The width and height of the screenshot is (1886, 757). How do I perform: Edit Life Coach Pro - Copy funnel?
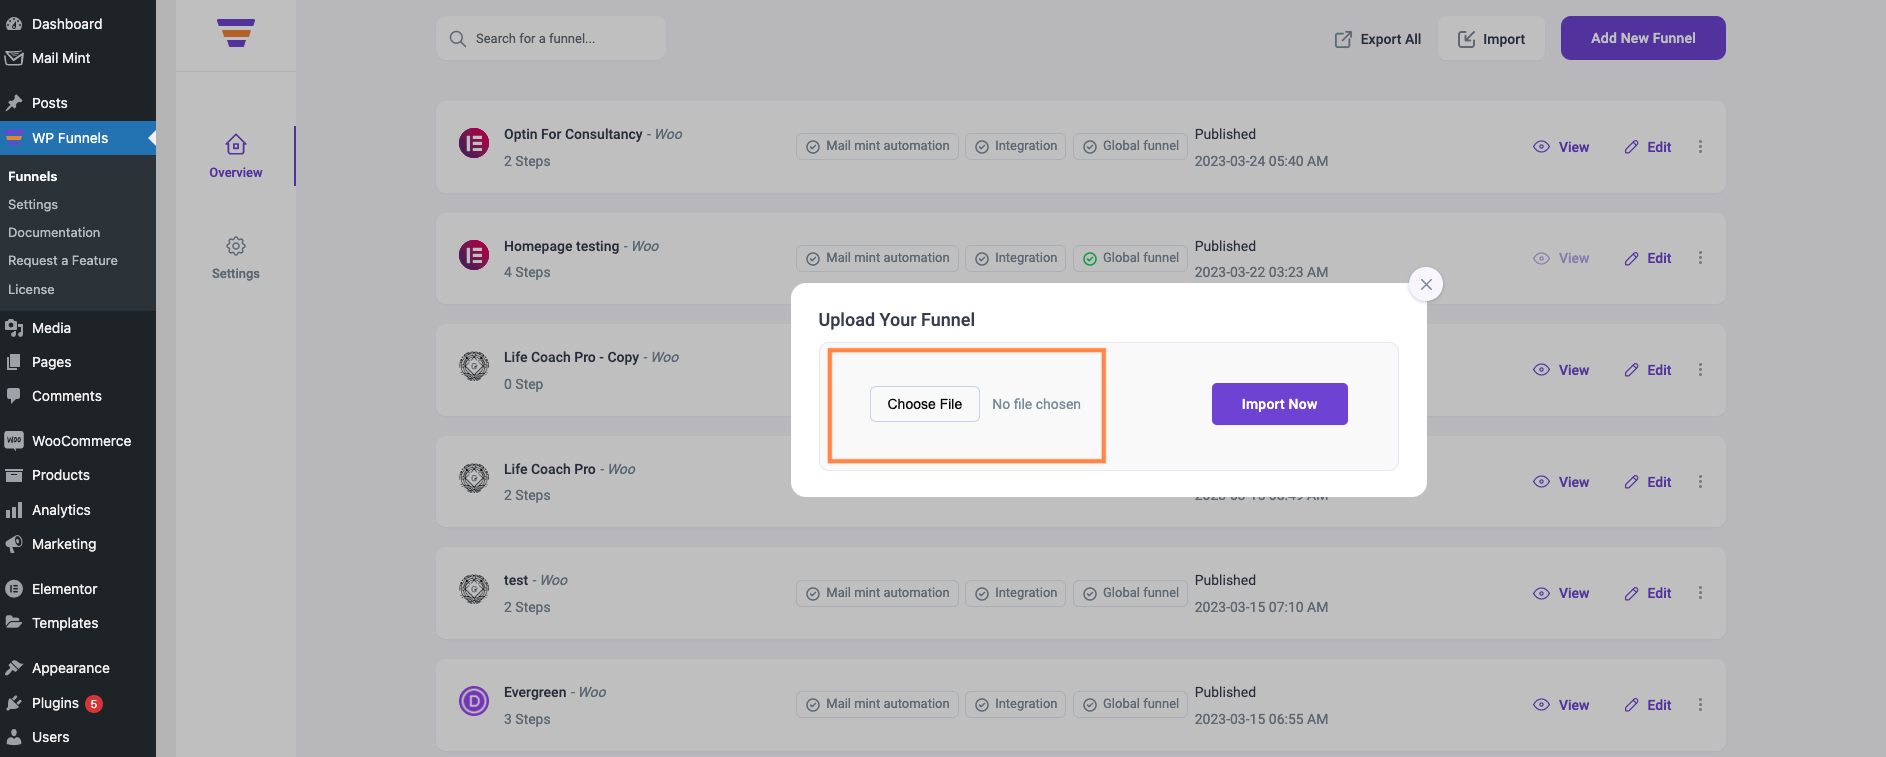(1648, 370)
